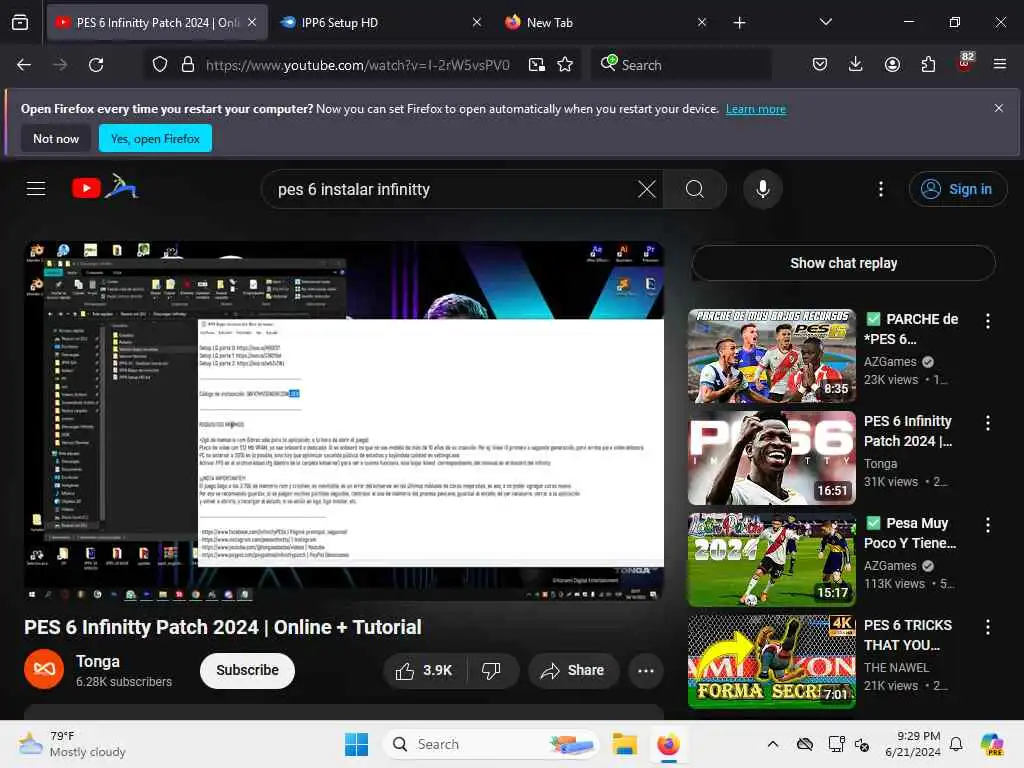
Task: Open Firefox from taskbar
Action: 668,744
